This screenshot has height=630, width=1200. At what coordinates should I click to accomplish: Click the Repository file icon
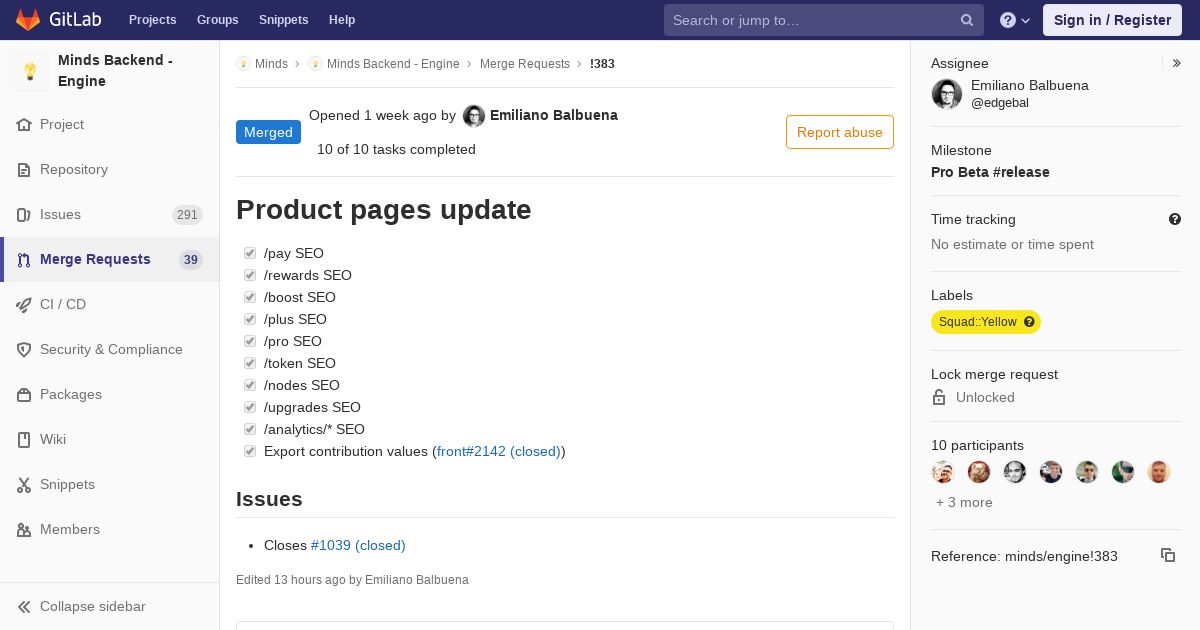tap(24, 170)
